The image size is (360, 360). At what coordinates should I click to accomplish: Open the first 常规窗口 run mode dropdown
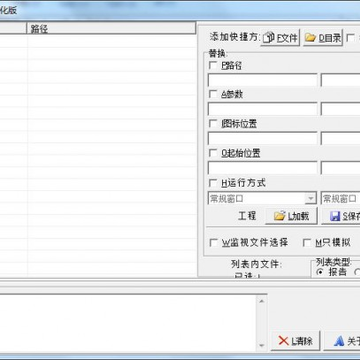tap(262, 199)
